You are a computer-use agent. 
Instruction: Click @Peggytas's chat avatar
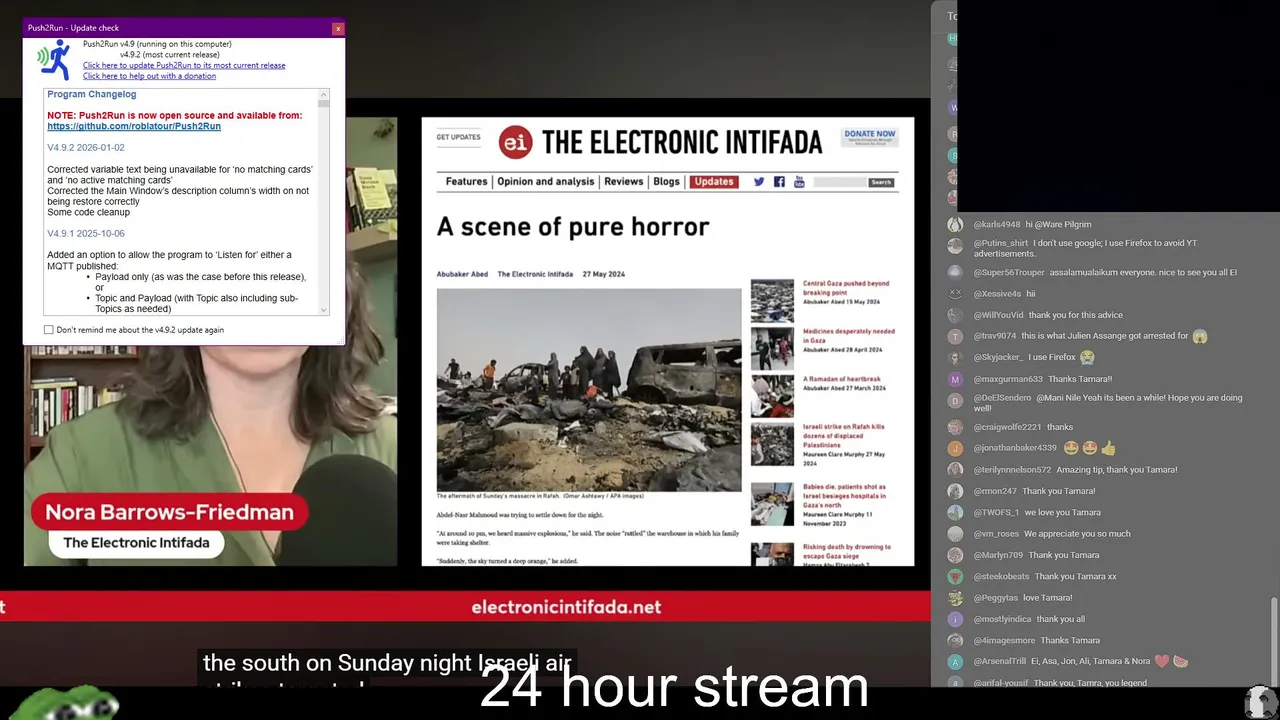(x=955, y=598)
